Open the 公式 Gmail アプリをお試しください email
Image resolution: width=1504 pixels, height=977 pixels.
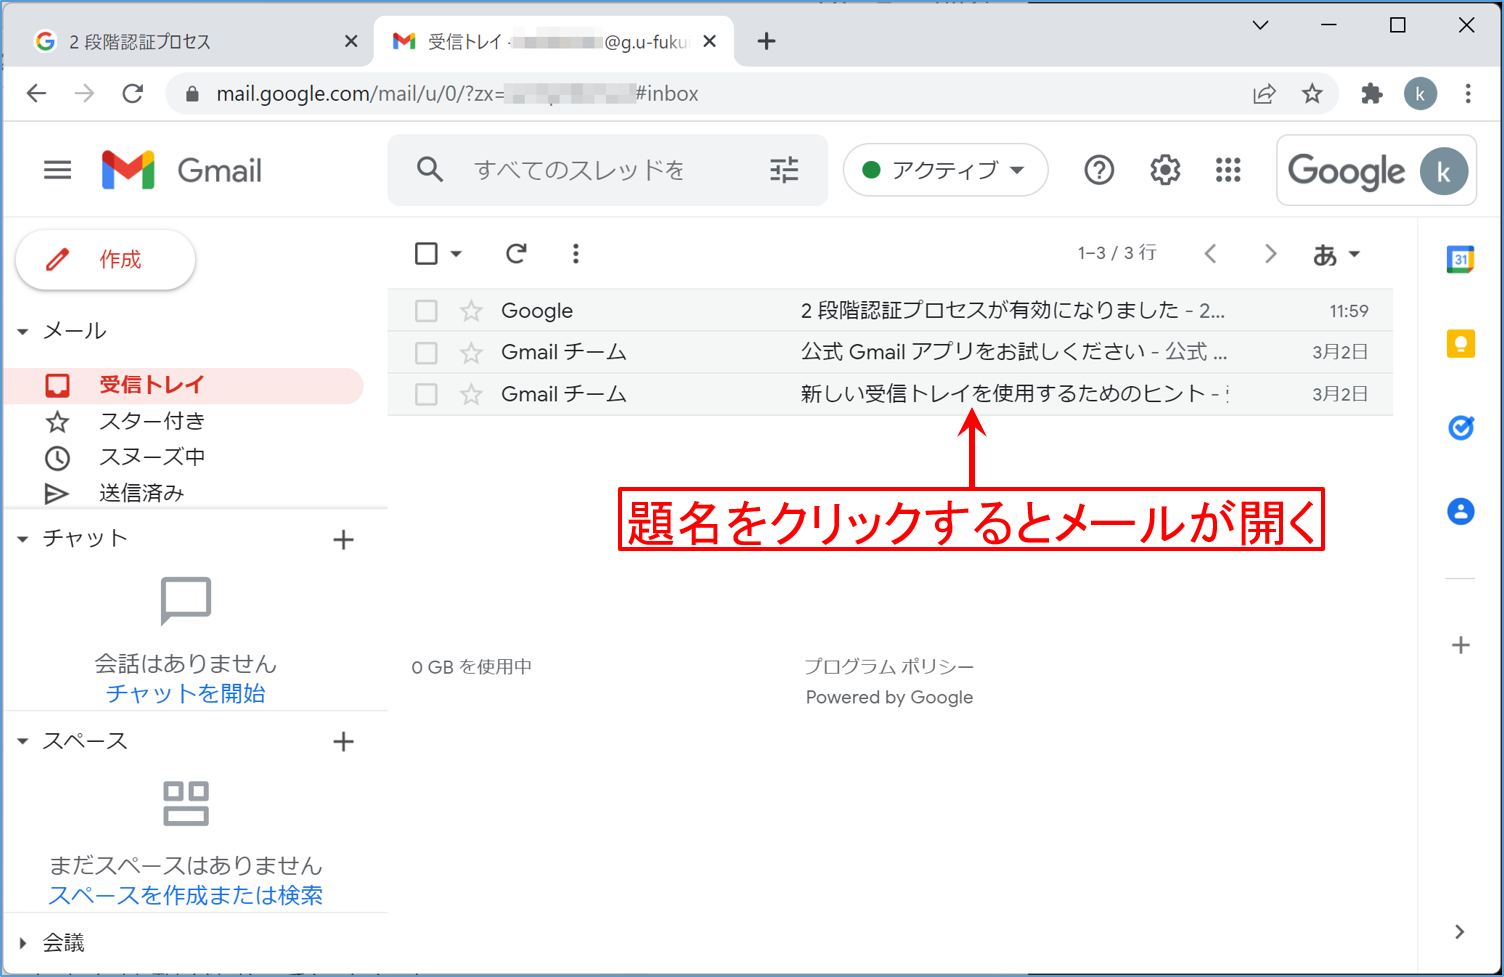point(890,353)
